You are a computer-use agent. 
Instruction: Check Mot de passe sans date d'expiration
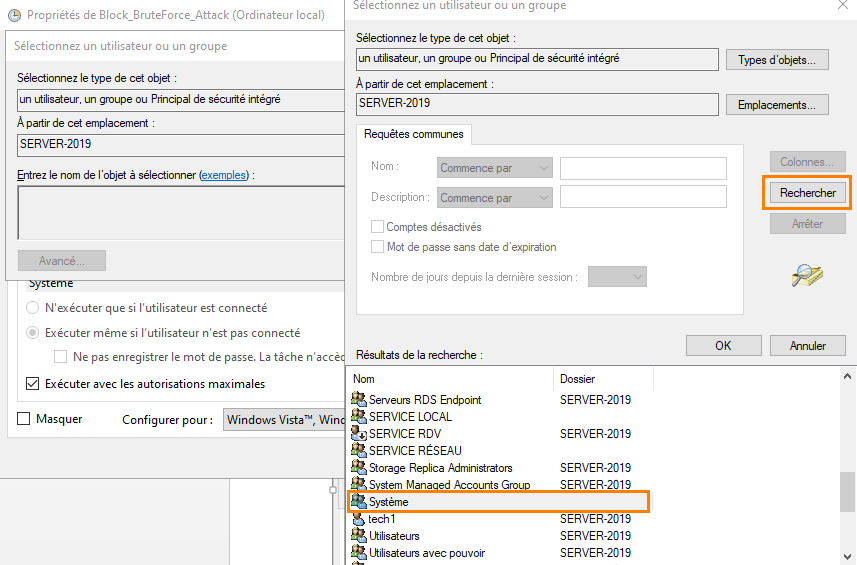click(x=378, y=247)
